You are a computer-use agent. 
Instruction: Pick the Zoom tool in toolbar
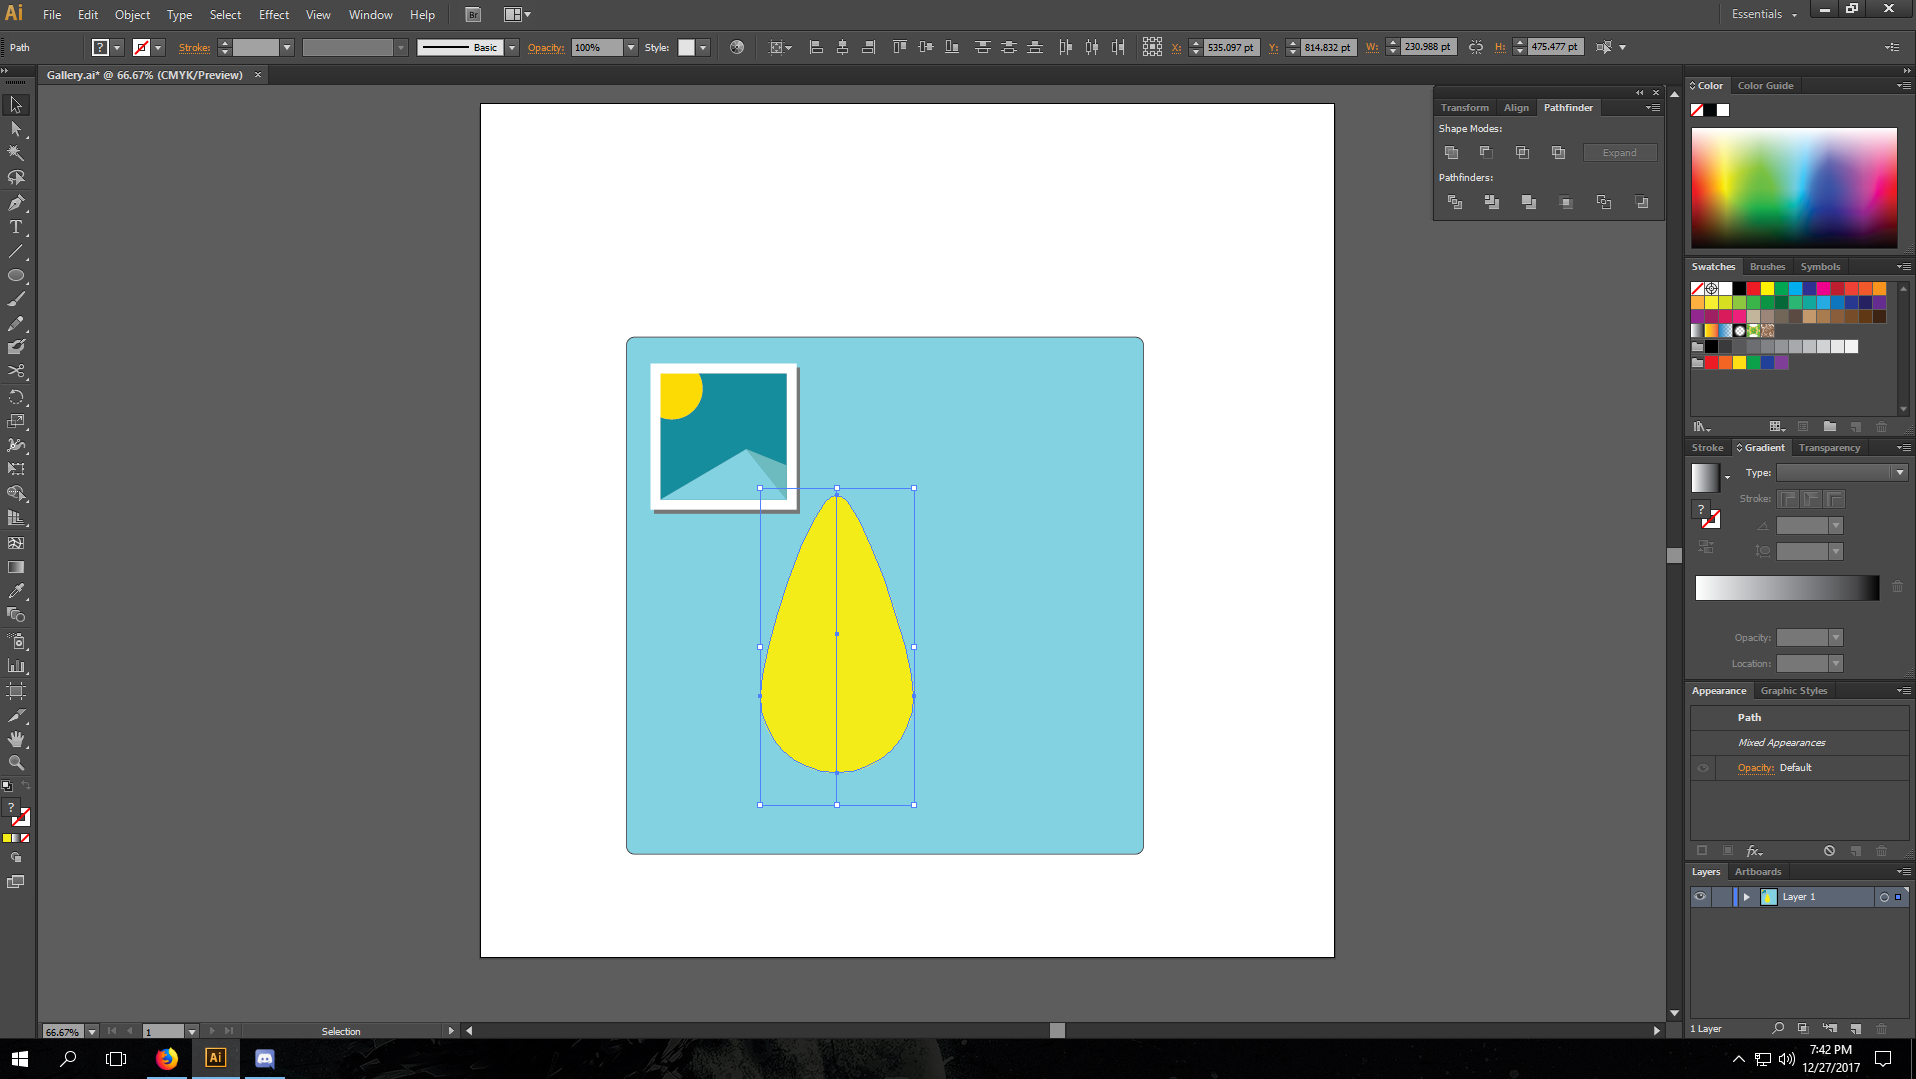tap(16, 763)
